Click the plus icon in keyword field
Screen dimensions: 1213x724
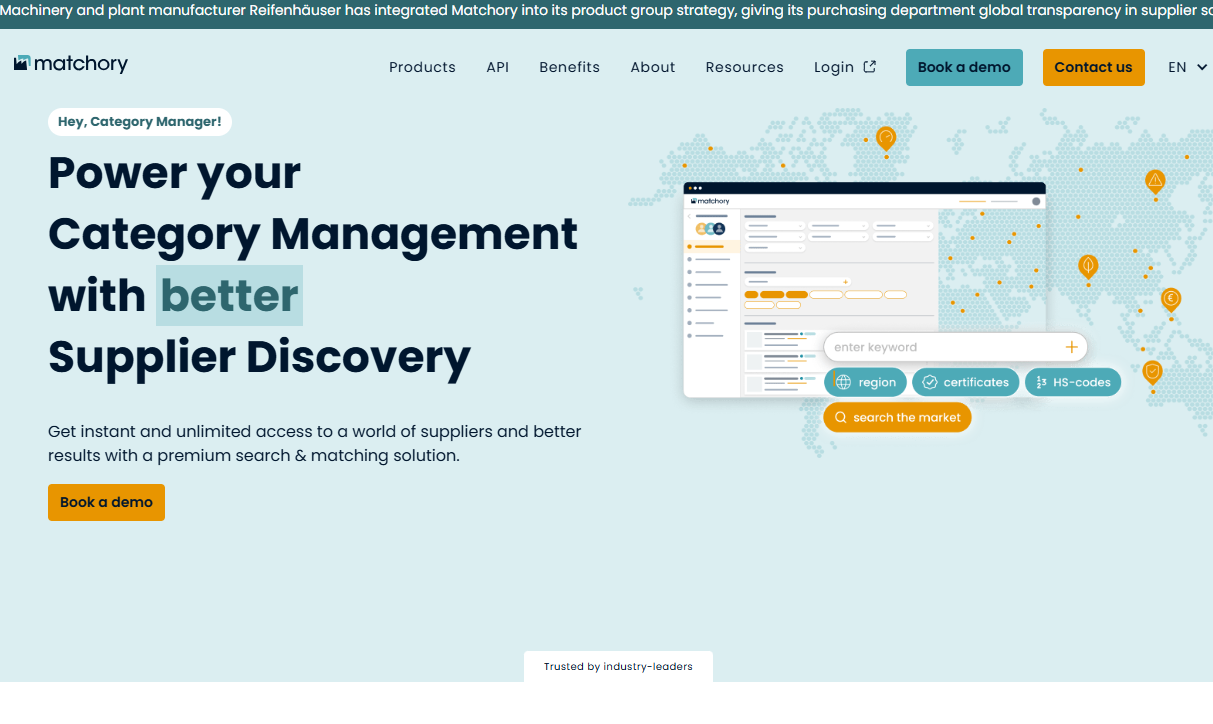click(x=1071, y=347)
